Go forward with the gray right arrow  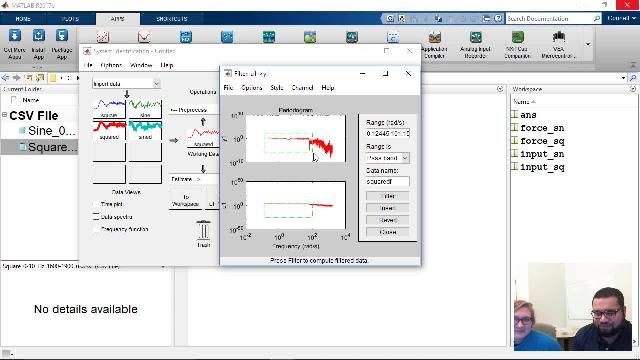(16, 78)
